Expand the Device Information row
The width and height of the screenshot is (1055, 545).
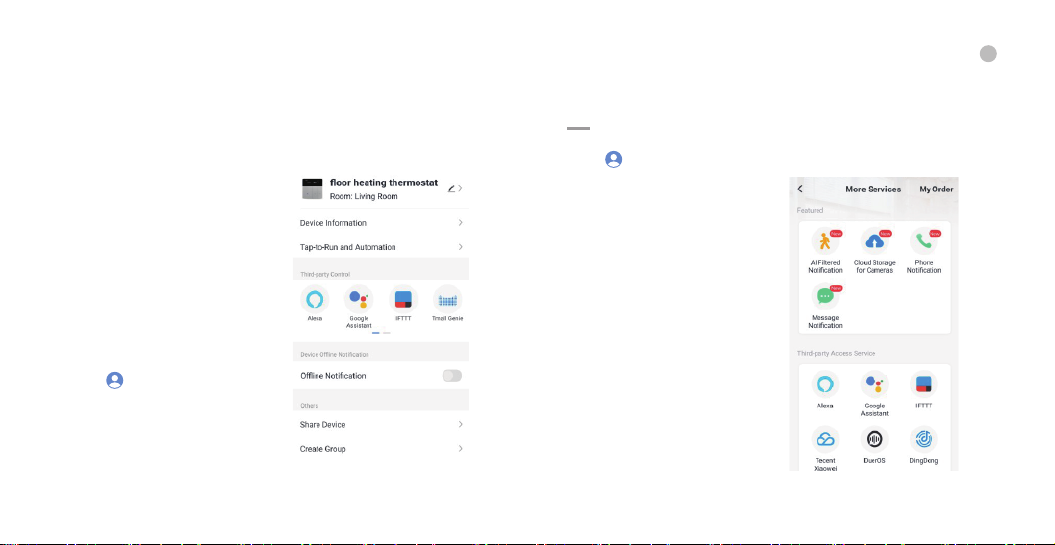[380, 223]
